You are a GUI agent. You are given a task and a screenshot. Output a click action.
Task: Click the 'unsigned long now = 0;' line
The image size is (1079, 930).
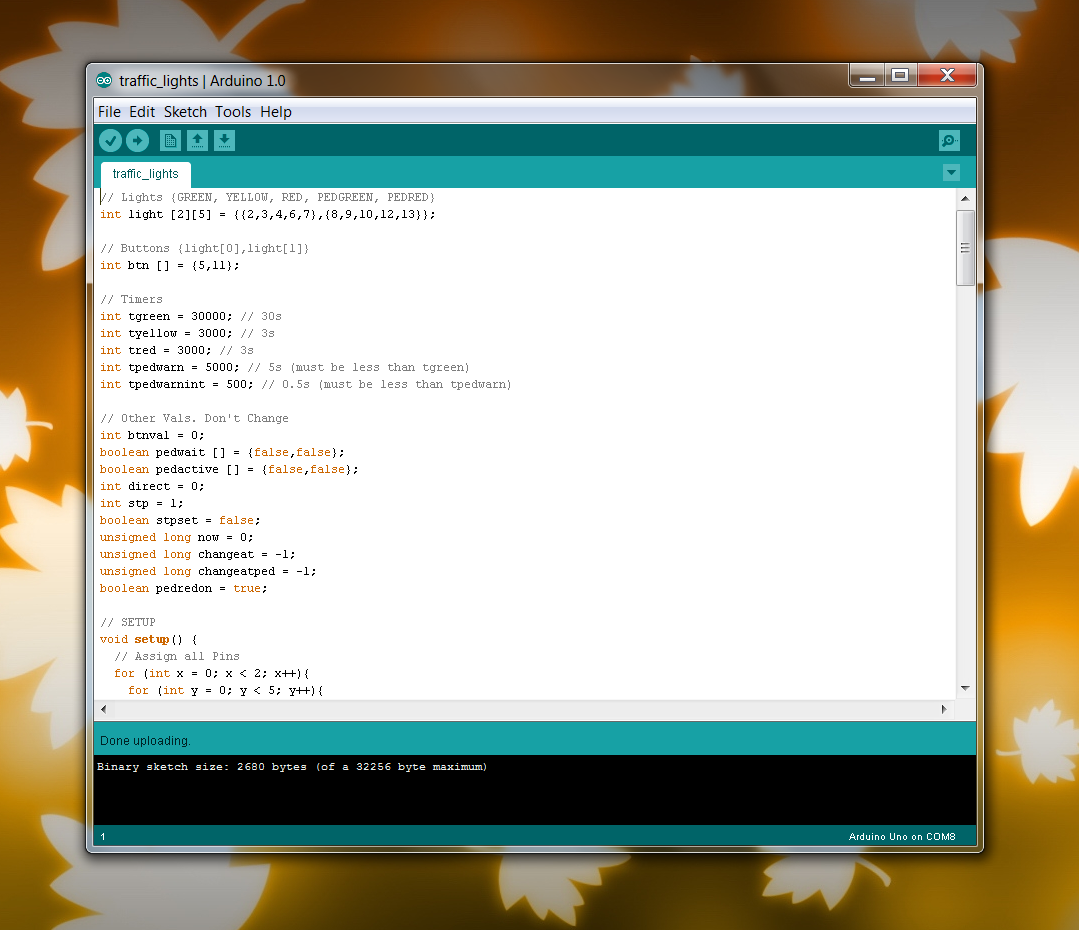point(177,537)
